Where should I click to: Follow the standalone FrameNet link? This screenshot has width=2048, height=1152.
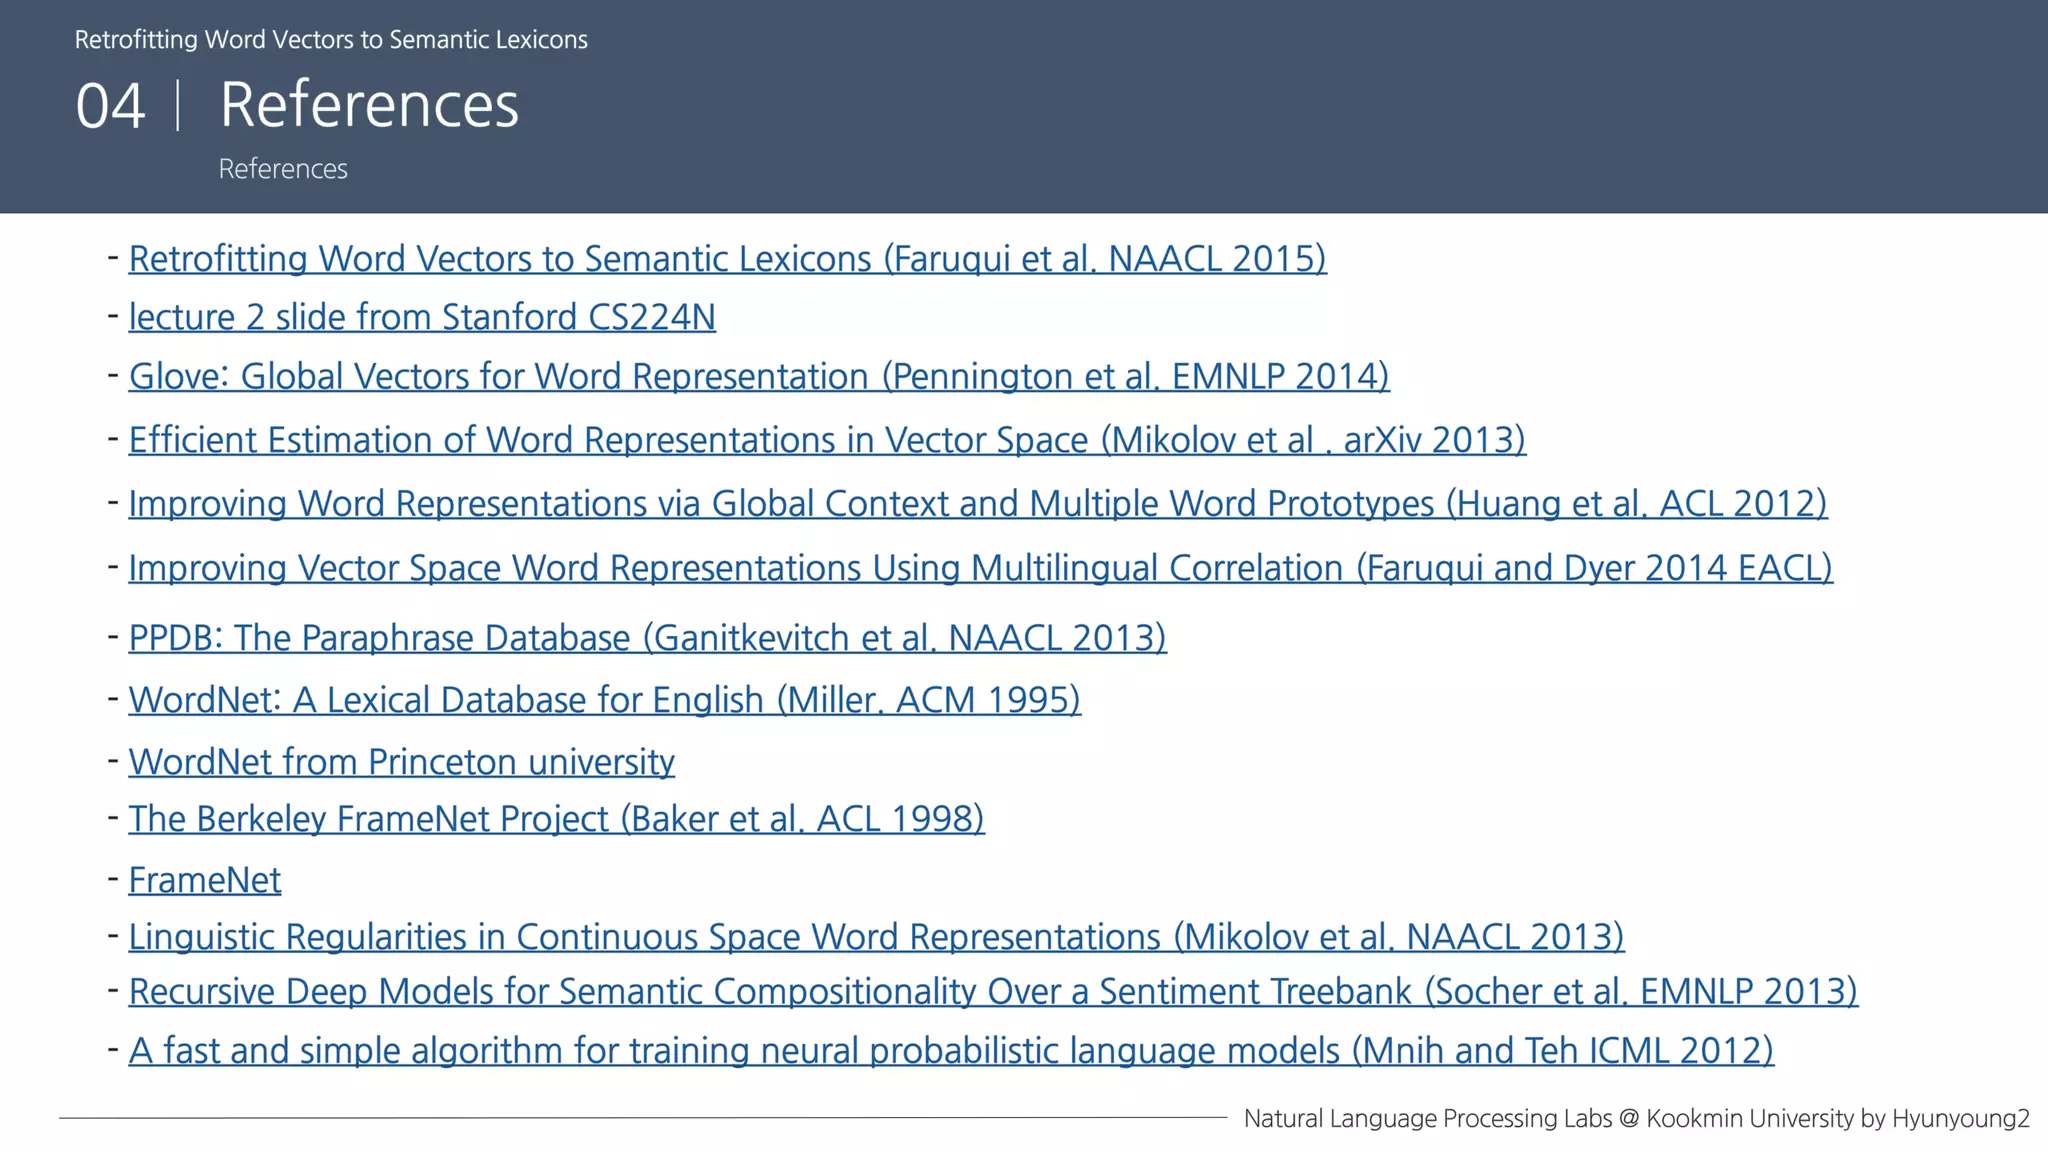(x=204, y=880)
